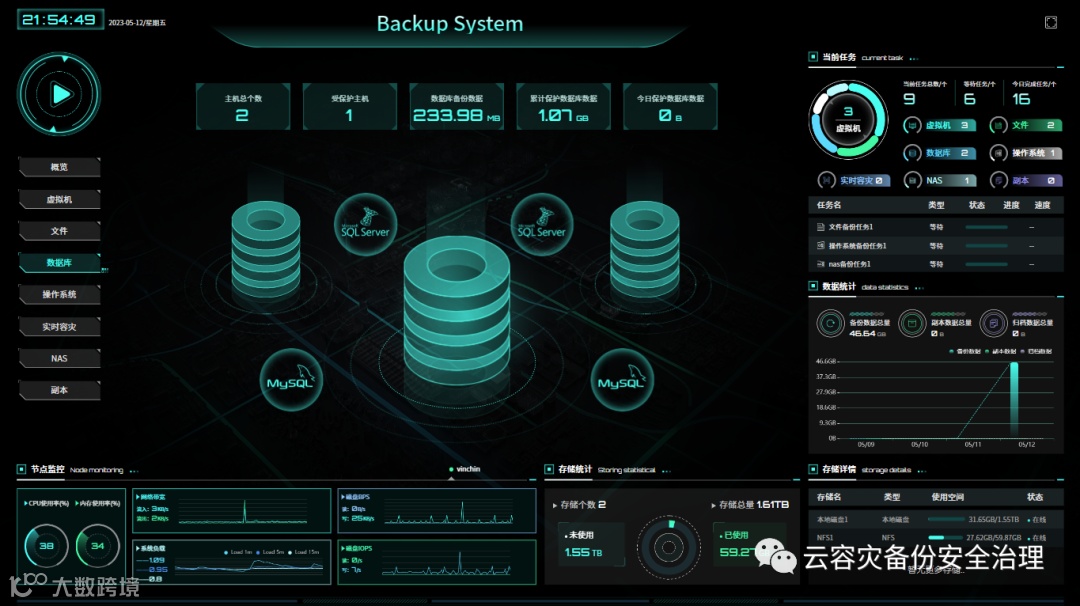Open the 操作系统 sidebar menu item
The image size is (1080, 606).
tap(59, 295)
